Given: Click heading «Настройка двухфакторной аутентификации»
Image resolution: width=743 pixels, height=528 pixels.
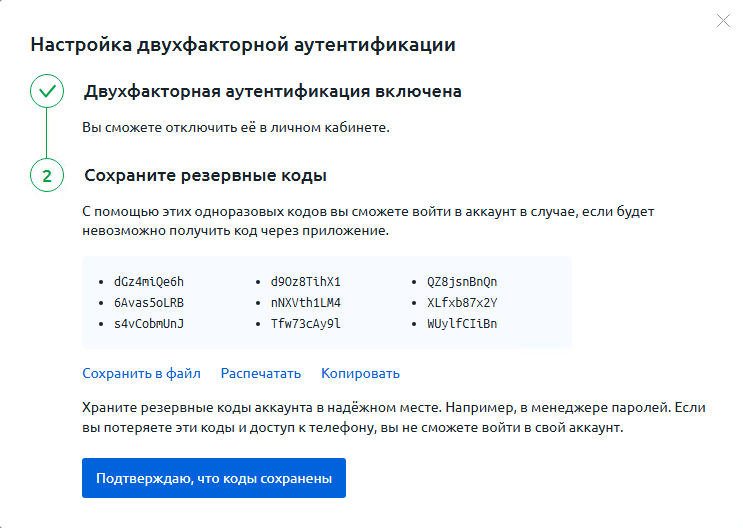Looking at the screenshot, I should point(243,45).
